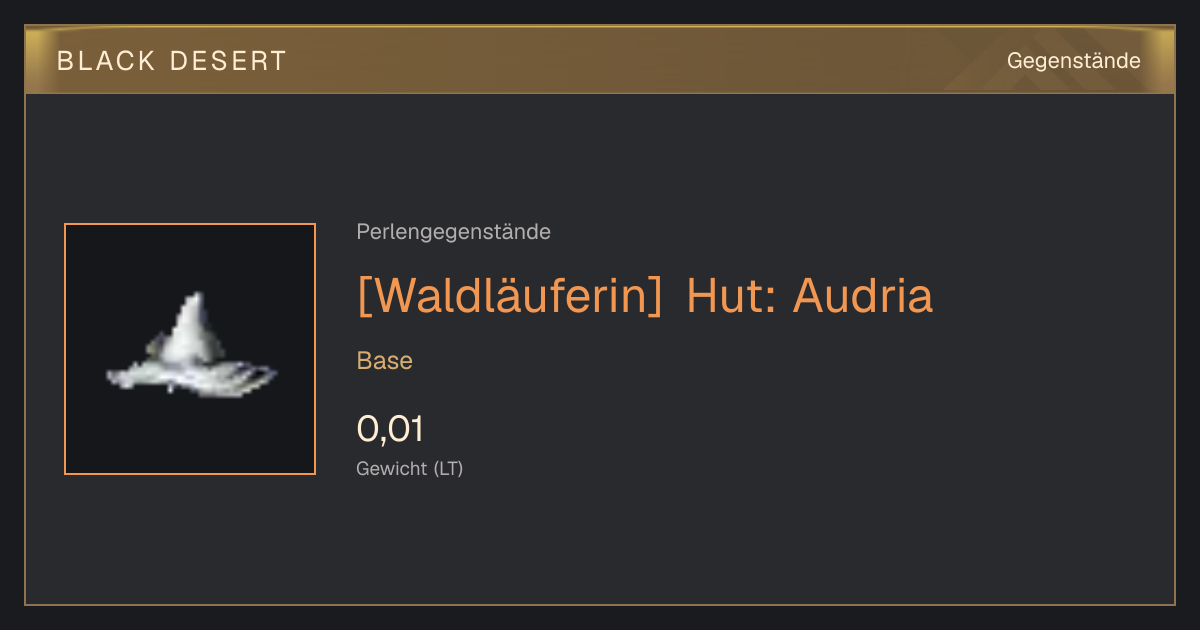
Task: Open the BLACK DESERT logo text
Action: coord(172,61)
